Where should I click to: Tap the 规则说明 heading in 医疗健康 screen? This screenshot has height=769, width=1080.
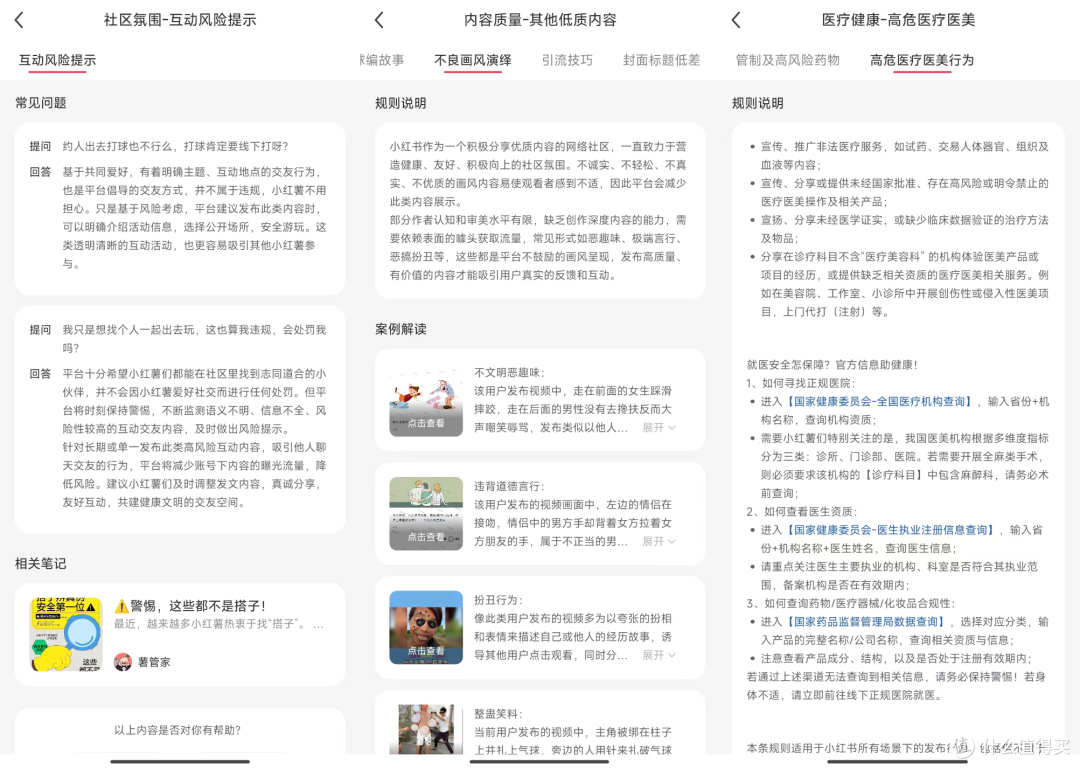(758, 103)
